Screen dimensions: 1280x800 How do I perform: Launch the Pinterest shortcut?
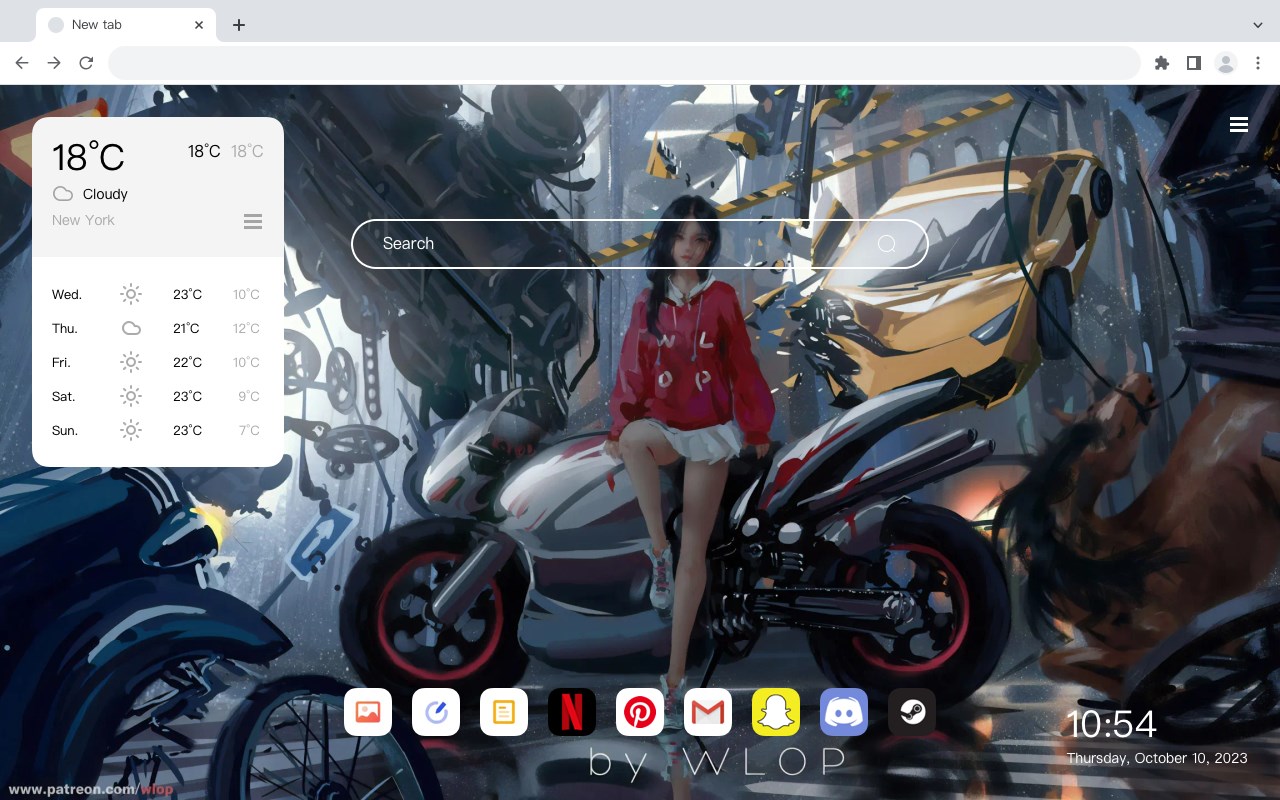(640, 712)
